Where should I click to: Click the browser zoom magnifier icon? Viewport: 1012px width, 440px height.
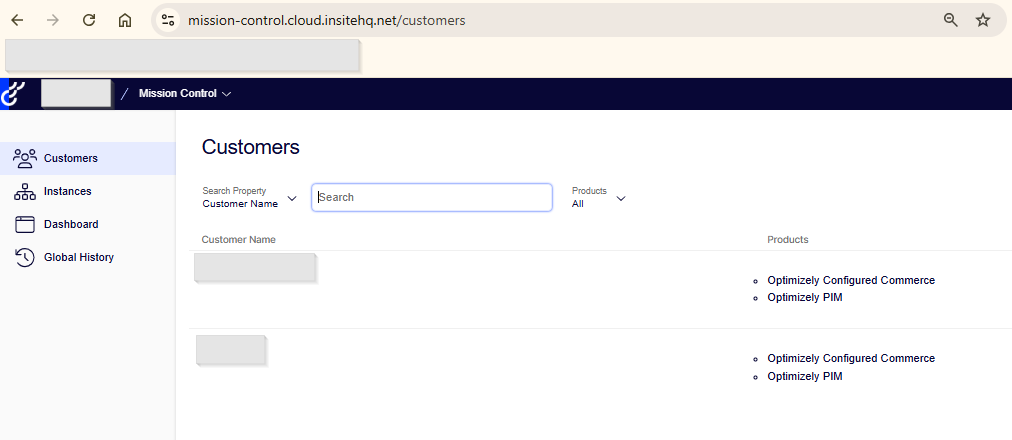point(951,20)
